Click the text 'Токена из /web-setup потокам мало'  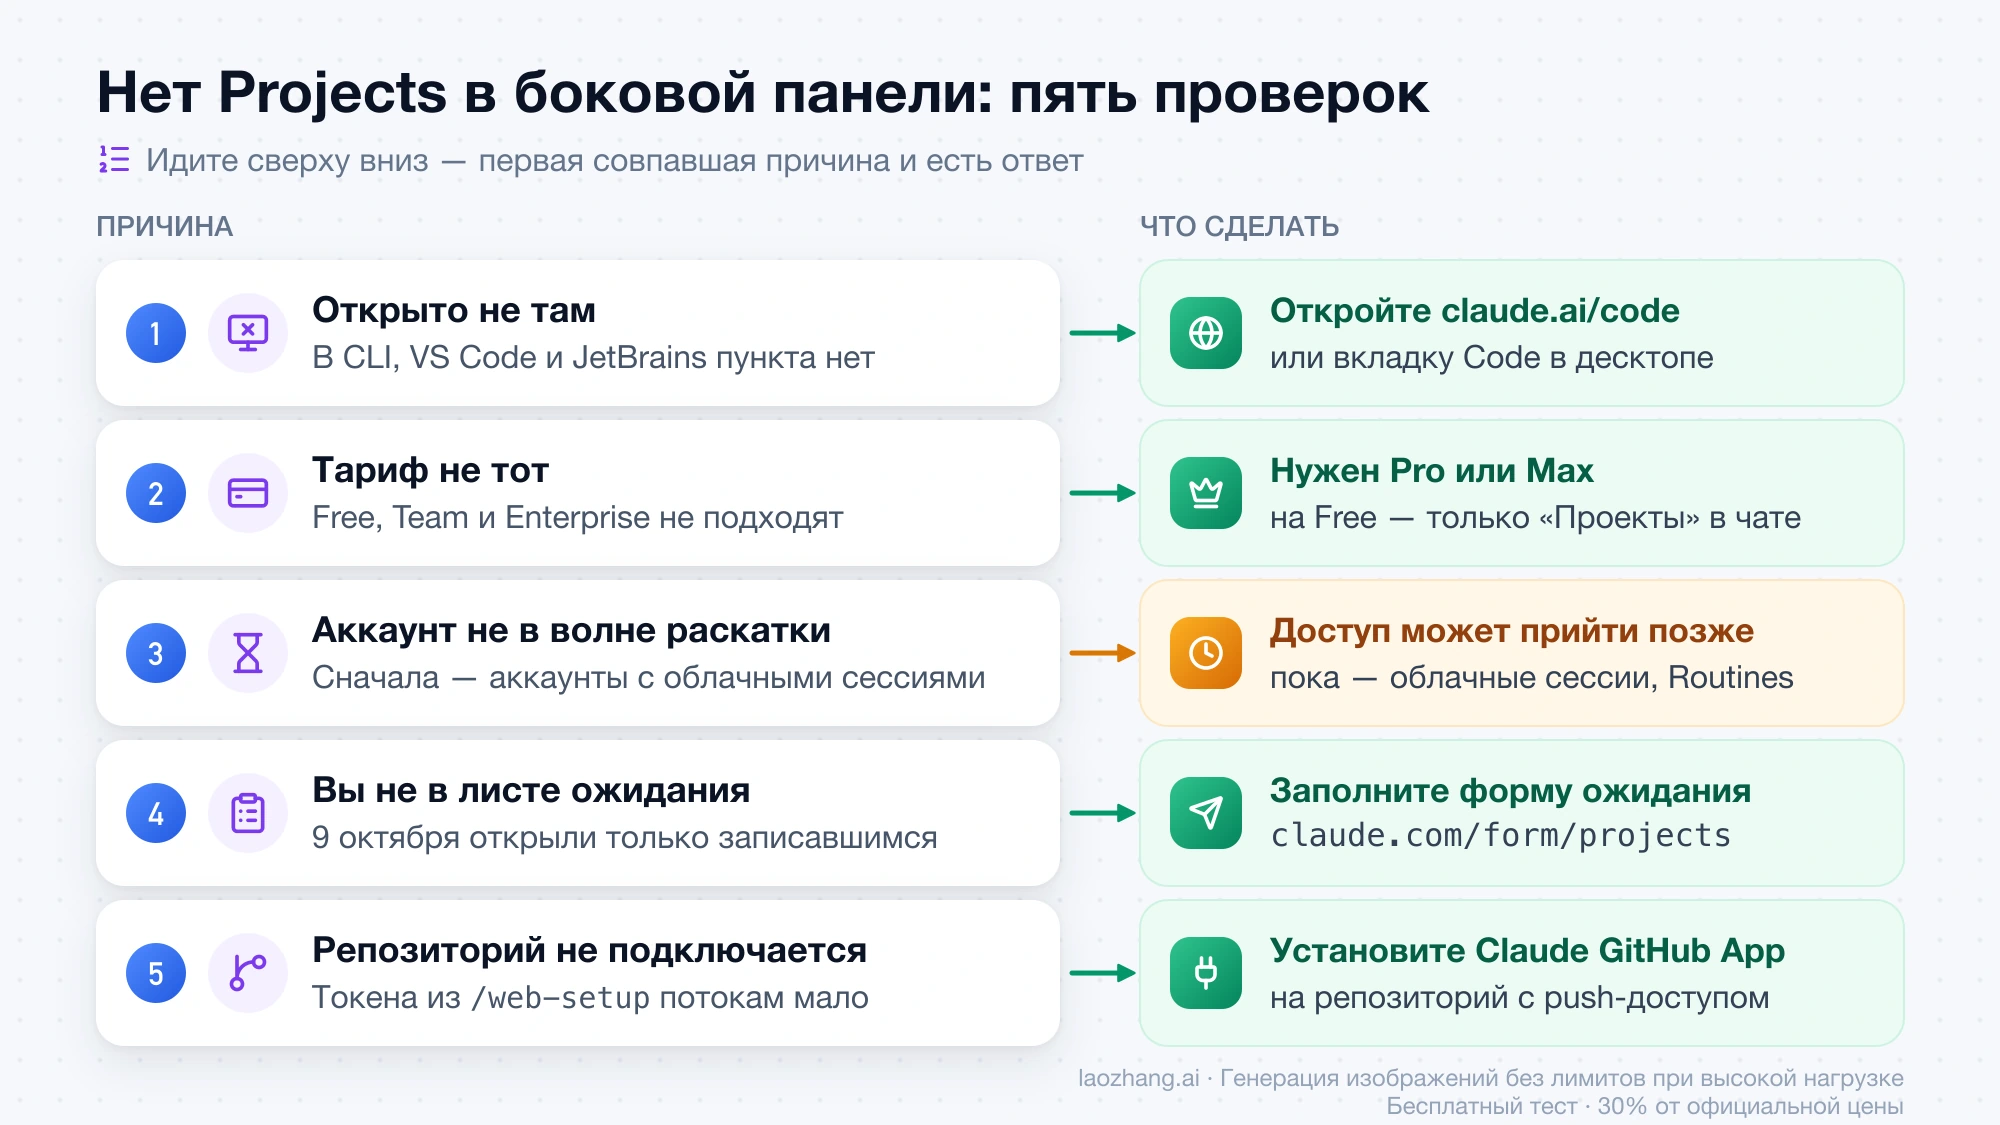590,997
